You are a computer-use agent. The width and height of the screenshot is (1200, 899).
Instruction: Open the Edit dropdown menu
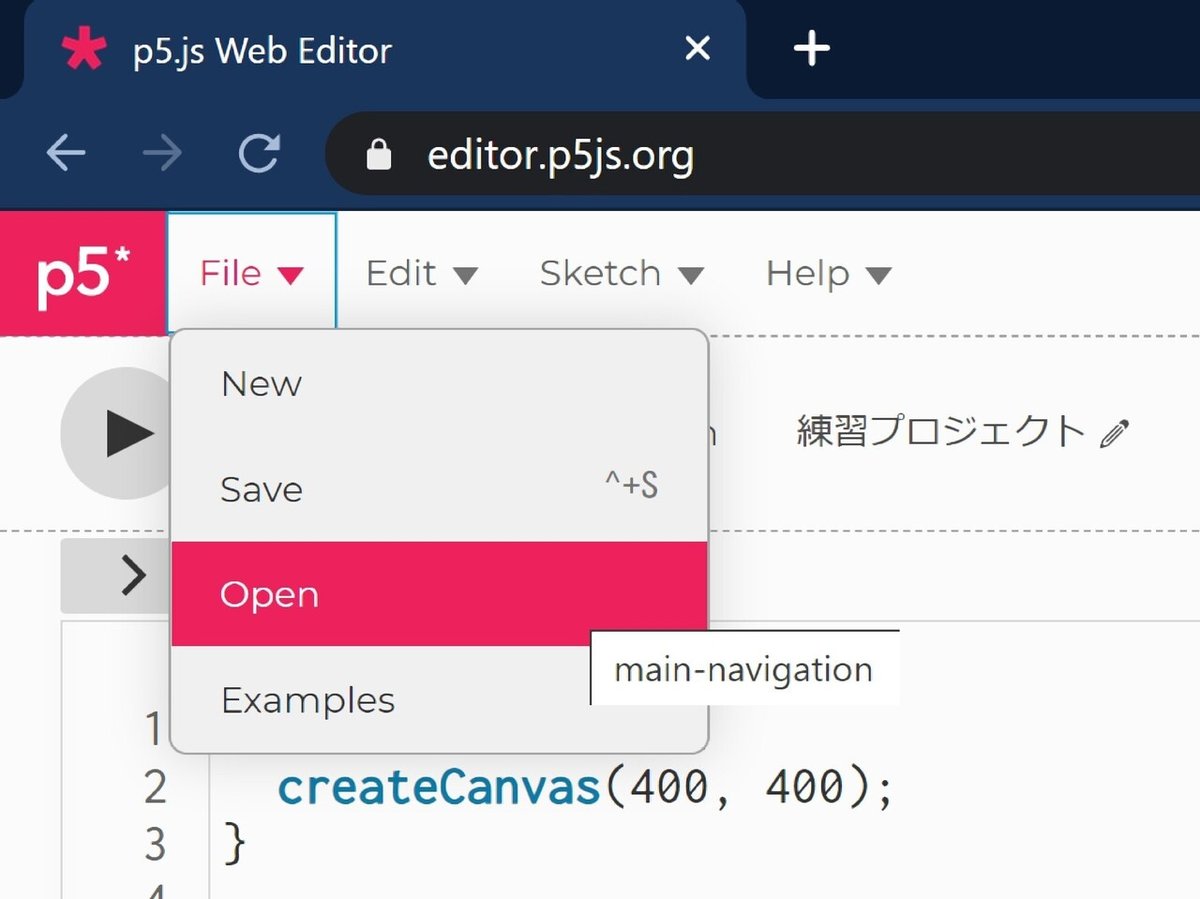tap(421, 274)
